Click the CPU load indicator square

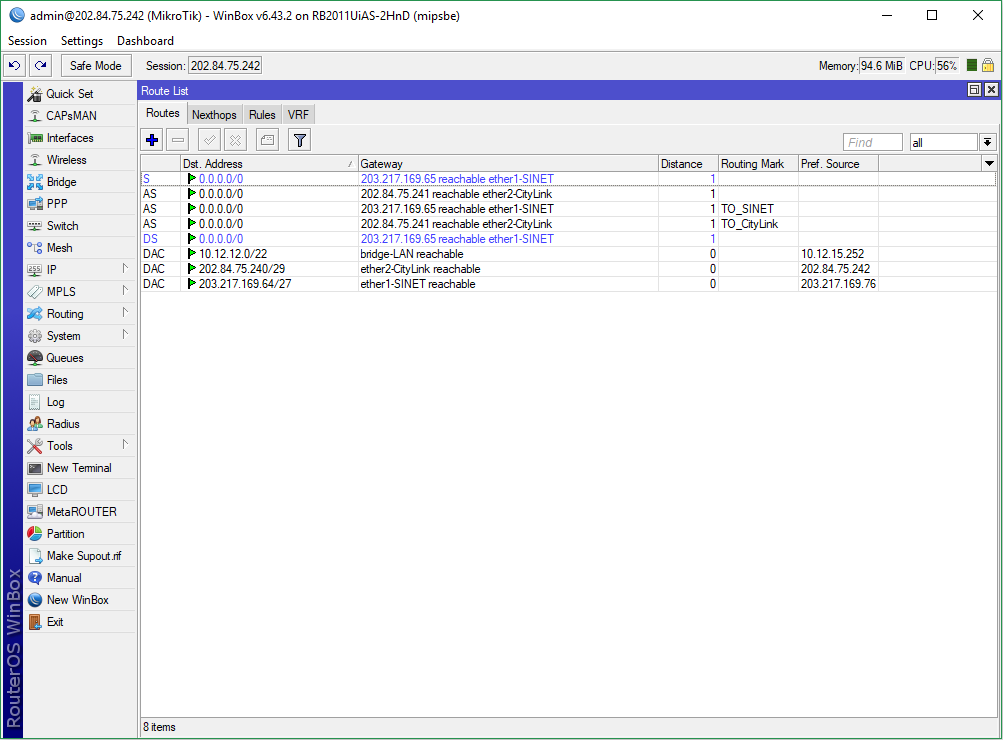pyautogui.click(x=972, y=65)
